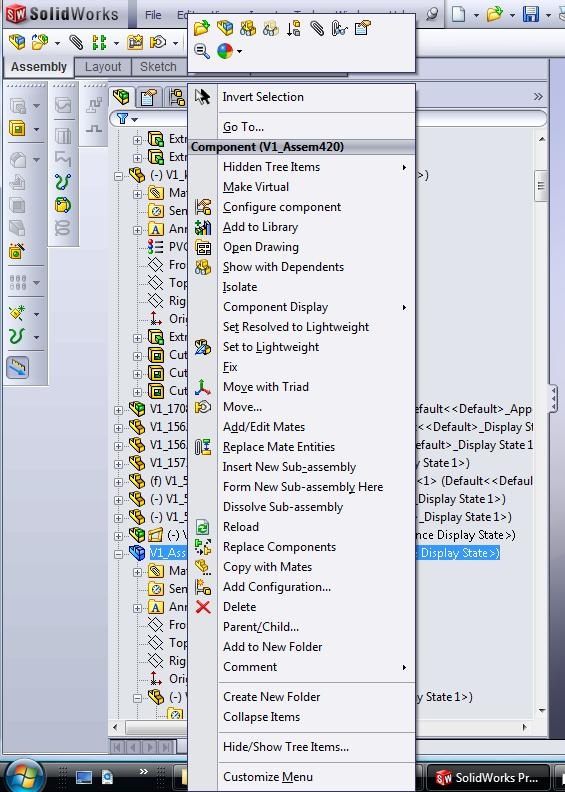Click the Reference Geometry icon in left toolbar
Image resolution: width=565 pixels, height=792 pixels.
pos(17,313)
